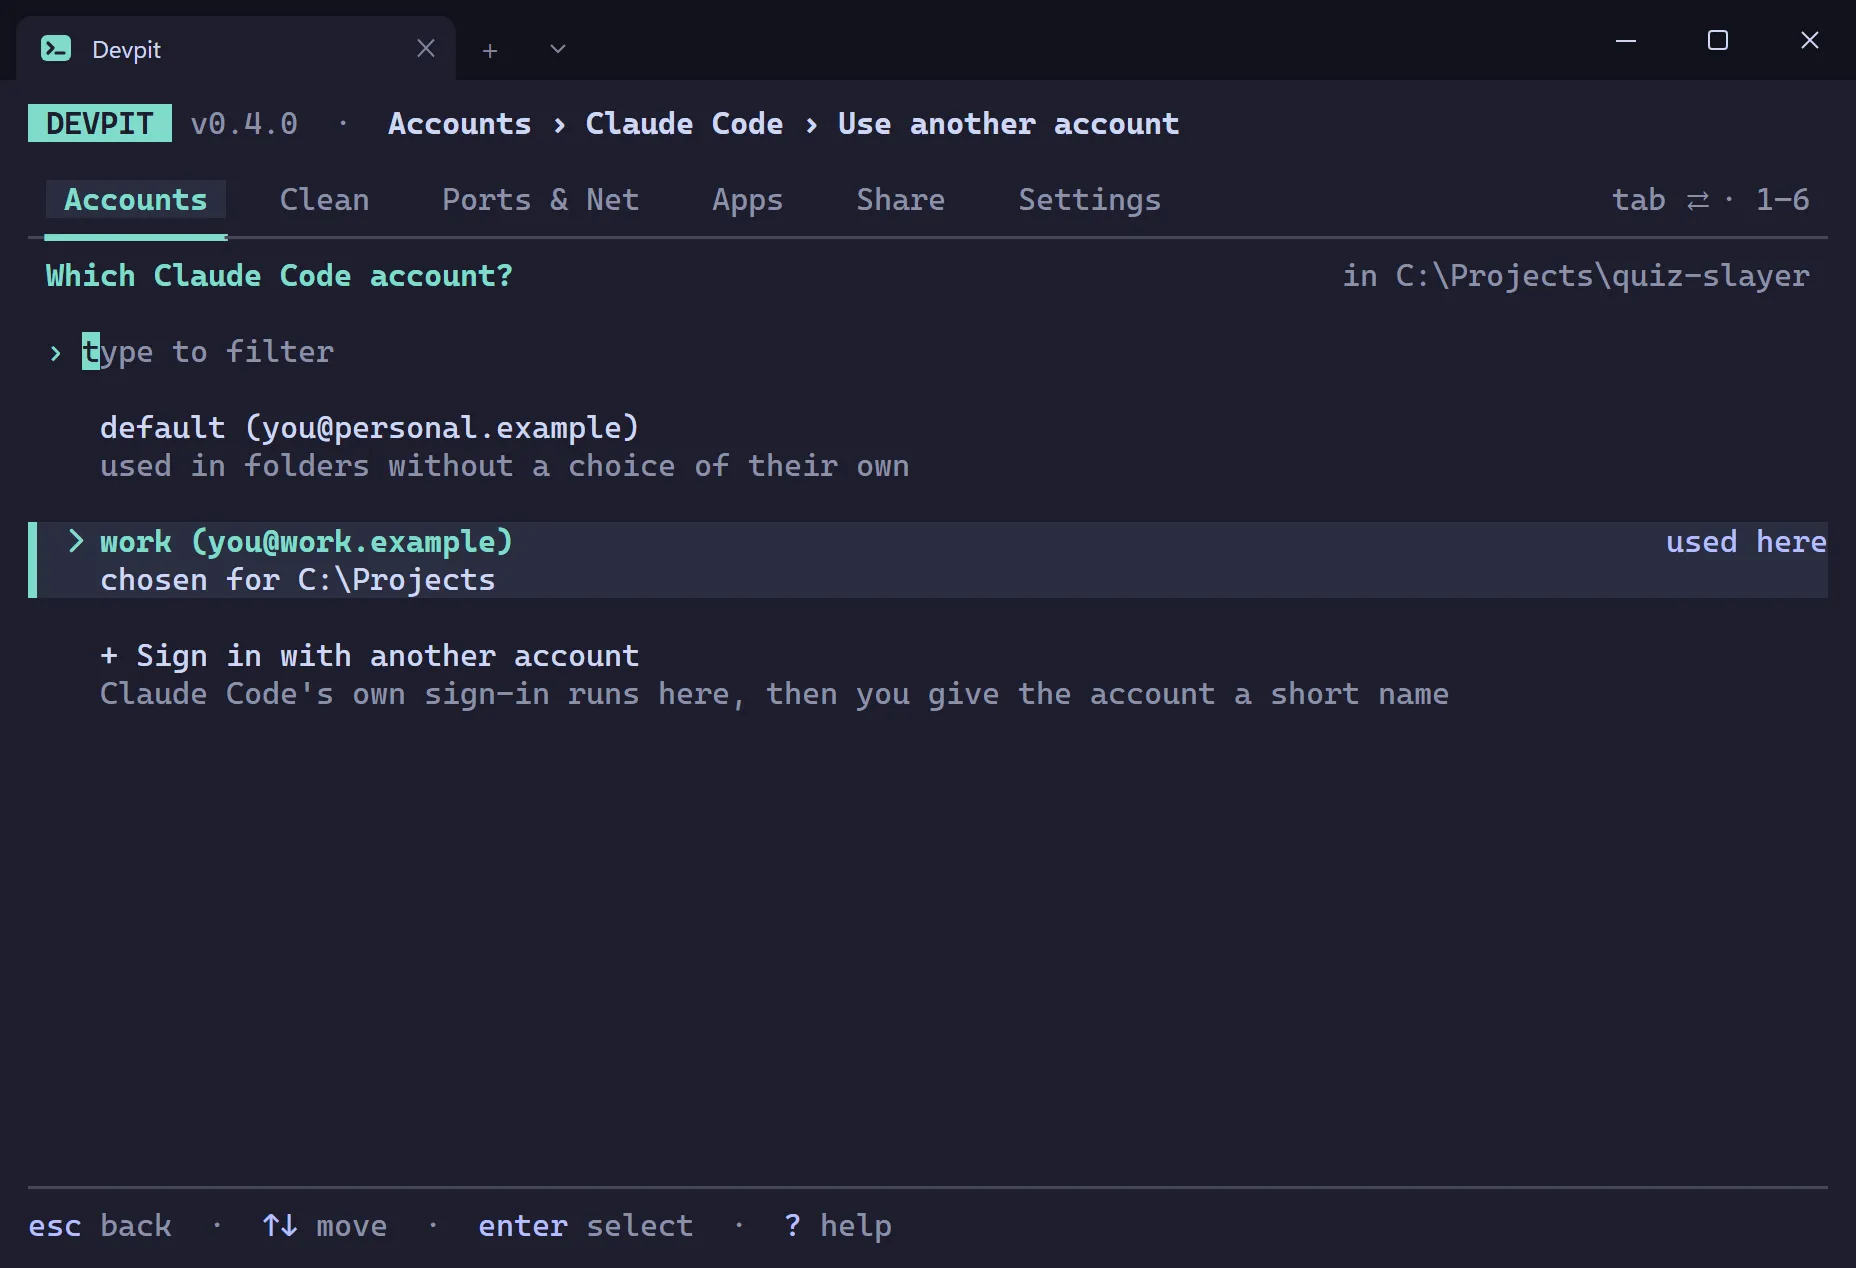Click the 'used here' label
Viewport: 1856px width, 1268px height.
[1746, 542]
